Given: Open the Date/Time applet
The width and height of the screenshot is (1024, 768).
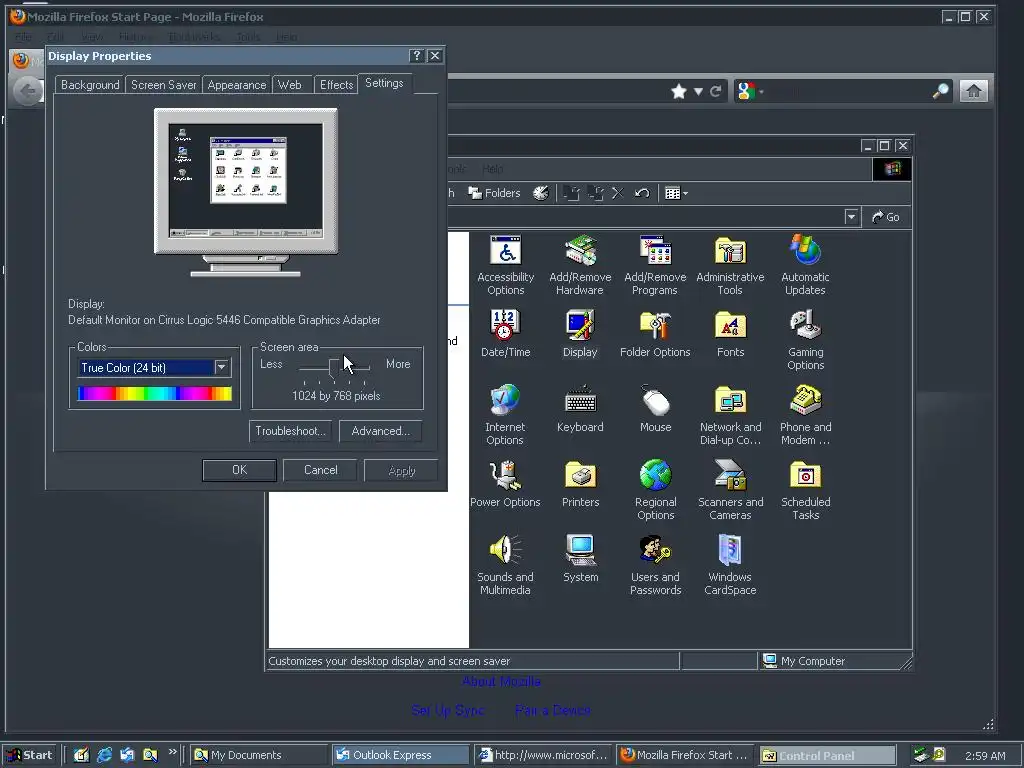Looking at the screenshot, I should tap(505, 334).
